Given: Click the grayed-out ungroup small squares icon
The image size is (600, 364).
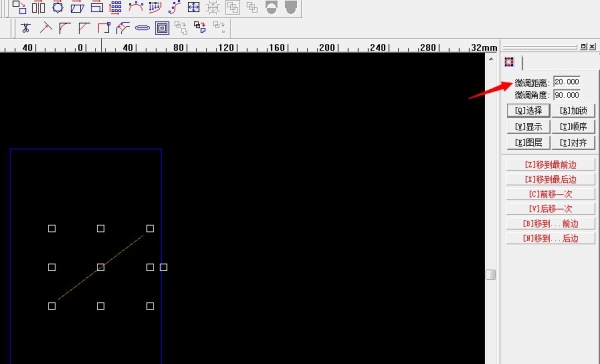Looking at the screenshot, I should 252,7.
